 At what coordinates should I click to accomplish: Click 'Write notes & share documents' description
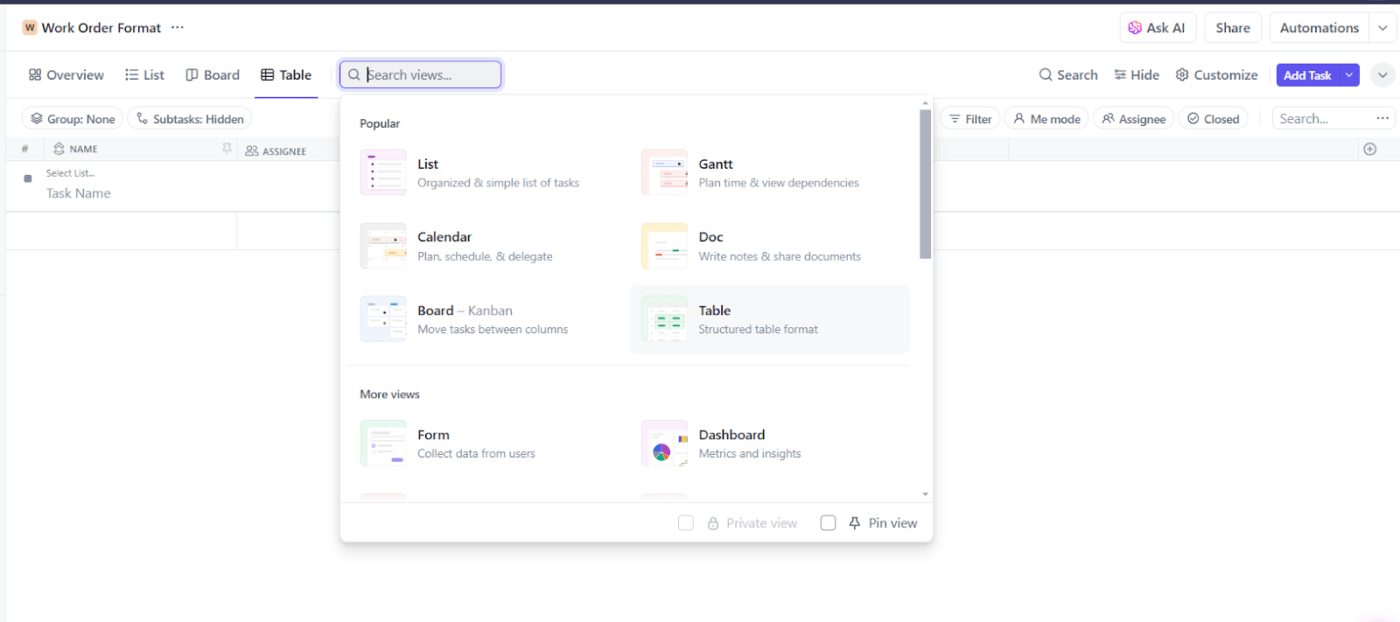click(x=780, y=256)
